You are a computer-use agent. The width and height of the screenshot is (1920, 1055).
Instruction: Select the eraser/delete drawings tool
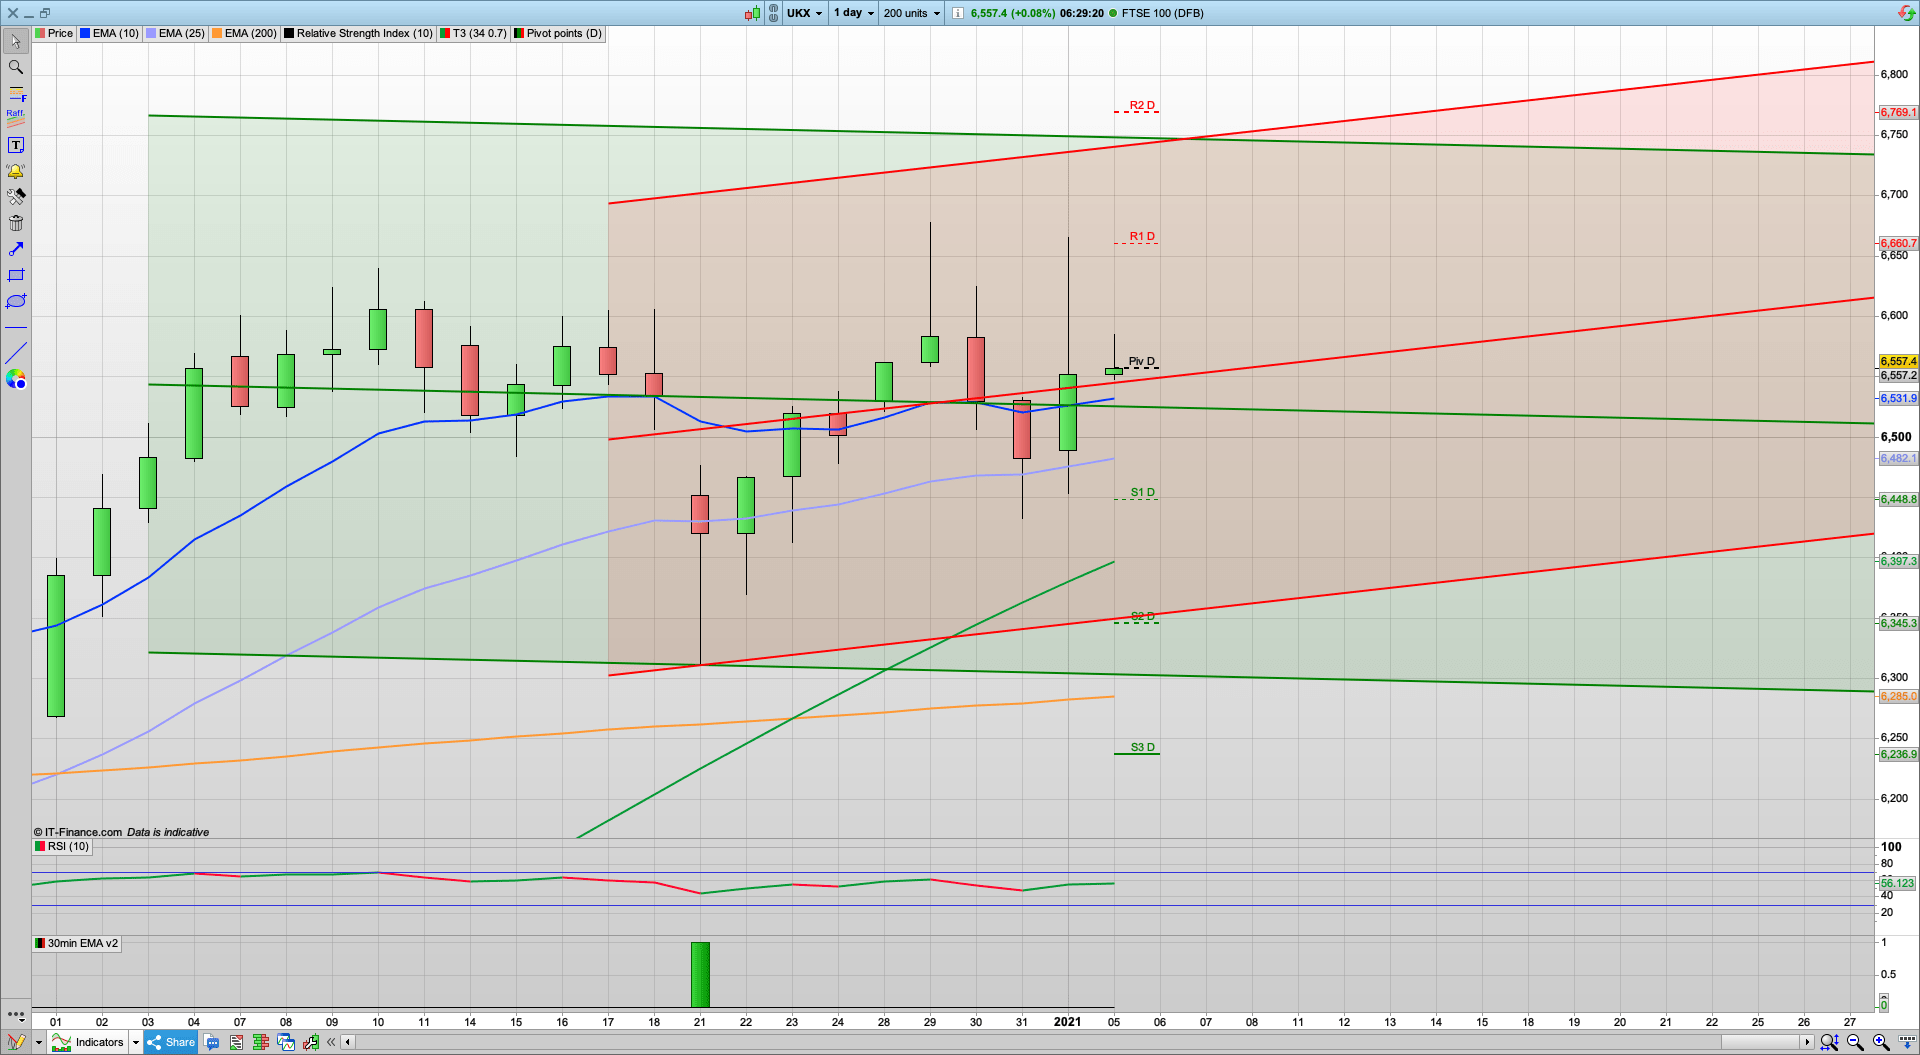coord(15,223)
